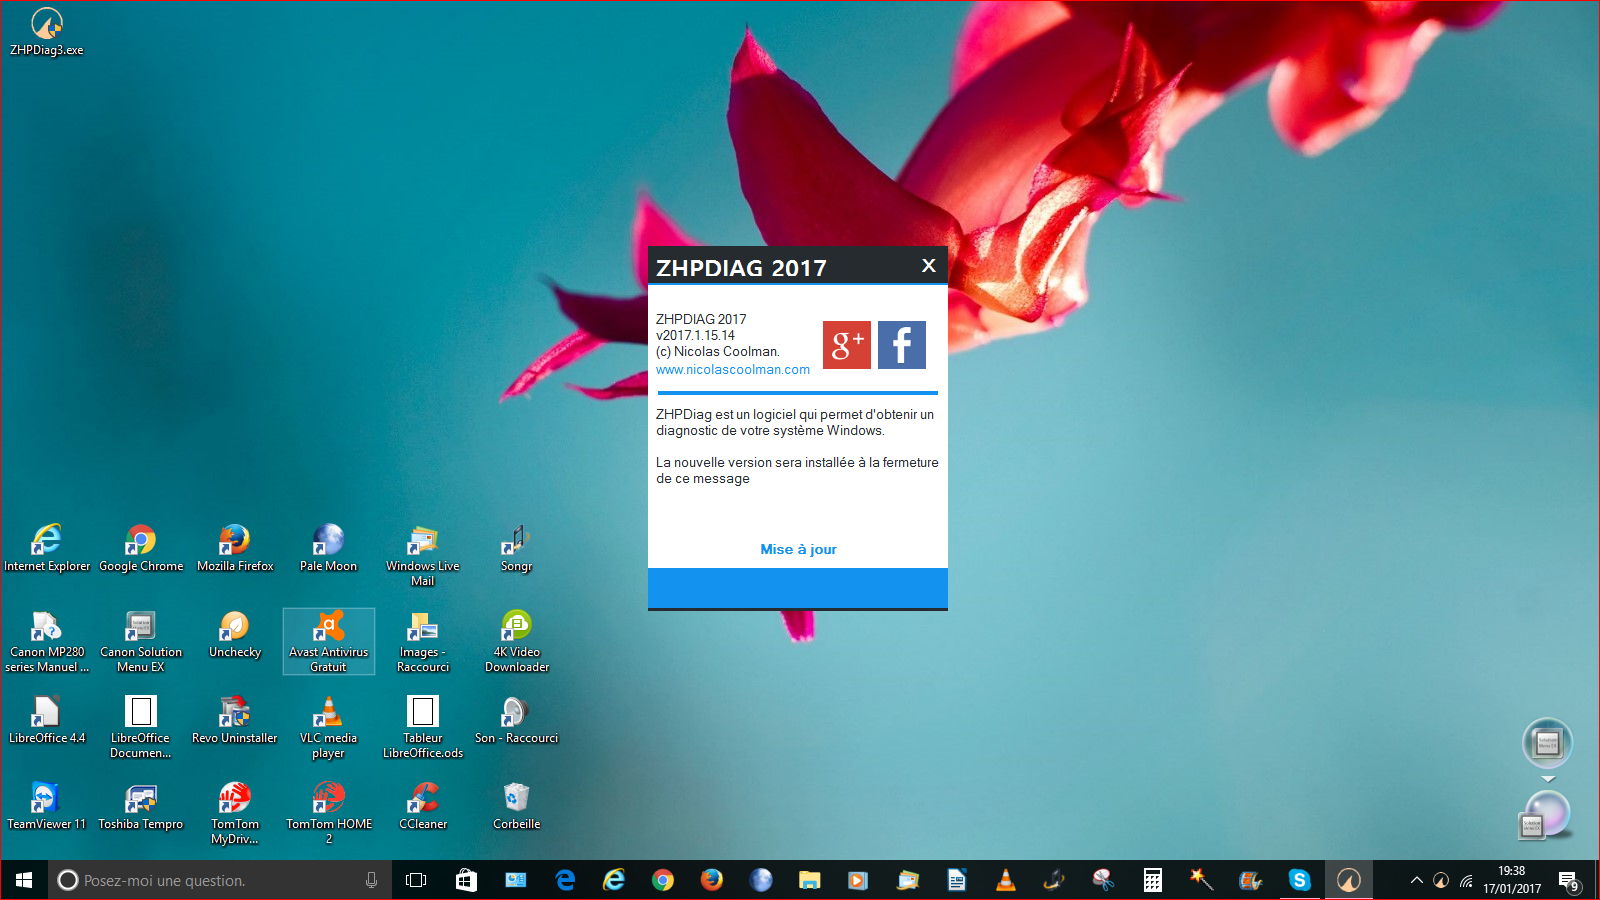1600x900 pixels.
Task: Open the network Wi-Fi tray icon
Action: [1466, 881]
